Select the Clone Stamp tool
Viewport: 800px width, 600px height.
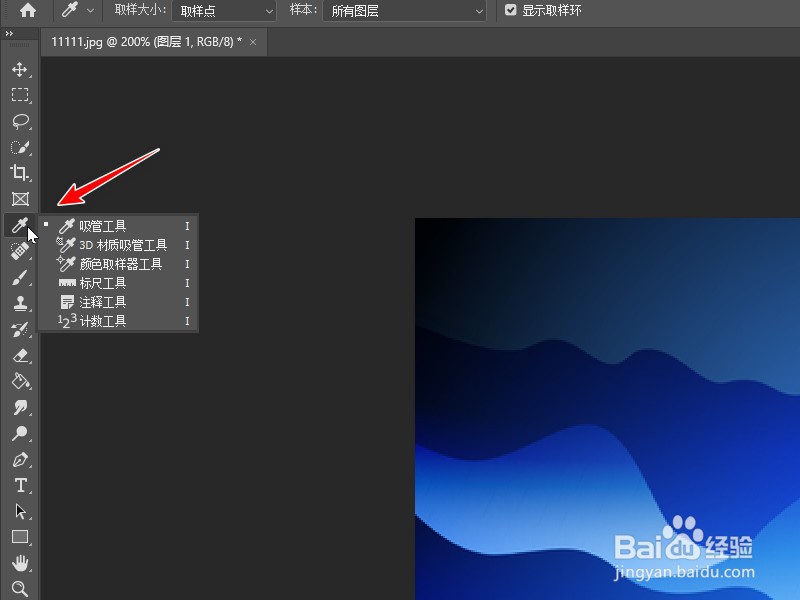pyautogui.click(x=20, y=303)
